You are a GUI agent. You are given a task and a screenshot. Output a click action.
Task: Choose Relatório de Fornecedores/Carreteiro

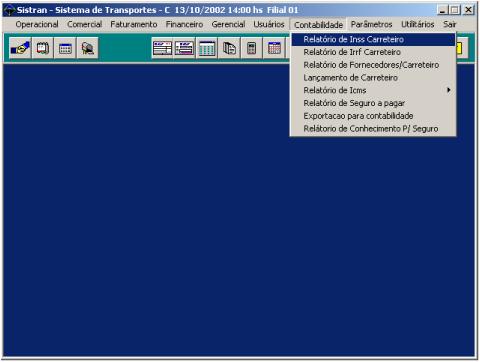click(x=373, y=65)
